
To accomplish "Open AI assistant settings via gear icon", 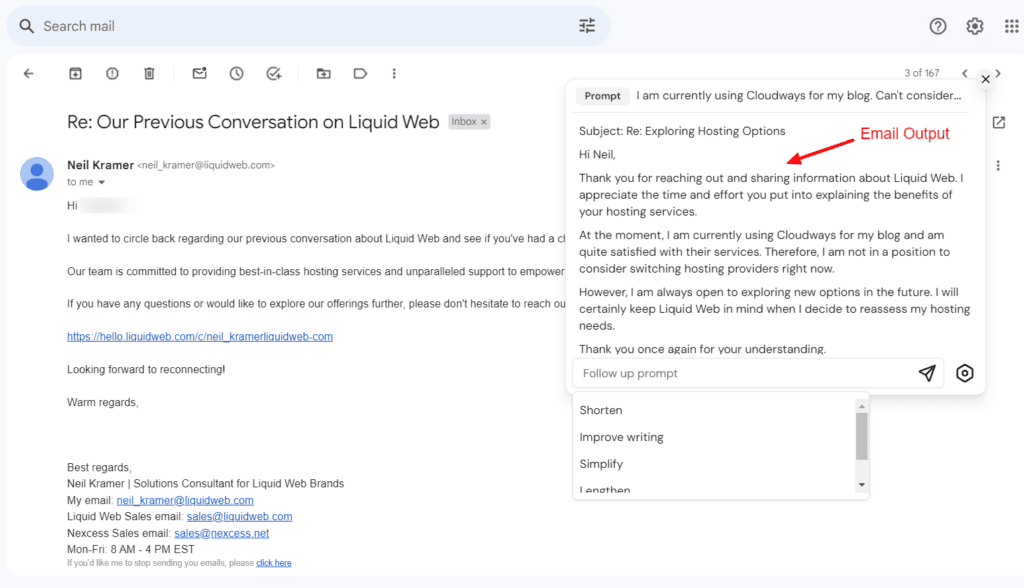I will (964, 372).
